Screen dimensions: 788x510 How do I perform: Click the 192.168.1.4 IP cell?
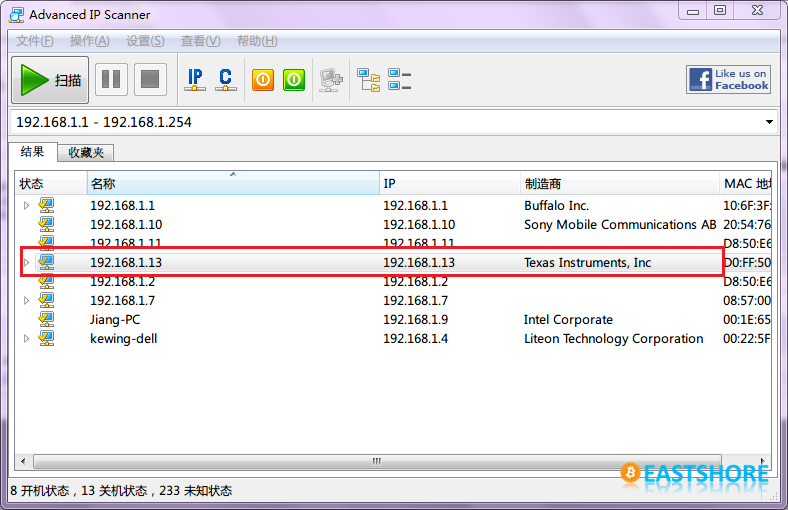(x=416, y=339)
